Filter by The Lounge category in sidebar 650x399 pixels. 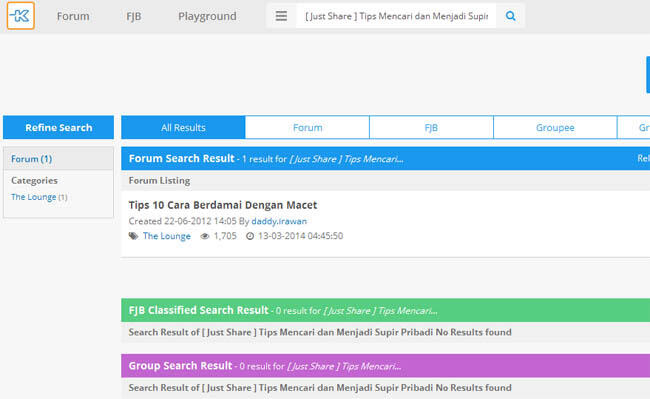tap(34, 197)
